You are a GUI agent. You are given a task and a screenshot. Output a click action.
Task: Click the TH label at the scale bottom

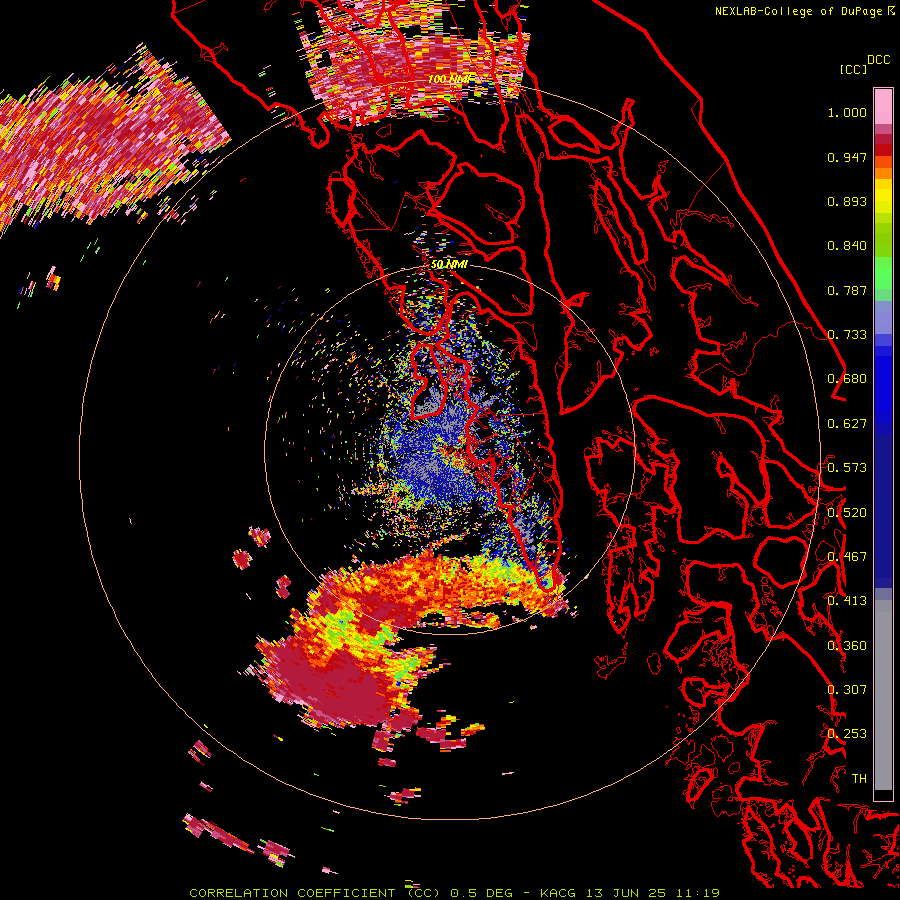click(x=859, y=779)
